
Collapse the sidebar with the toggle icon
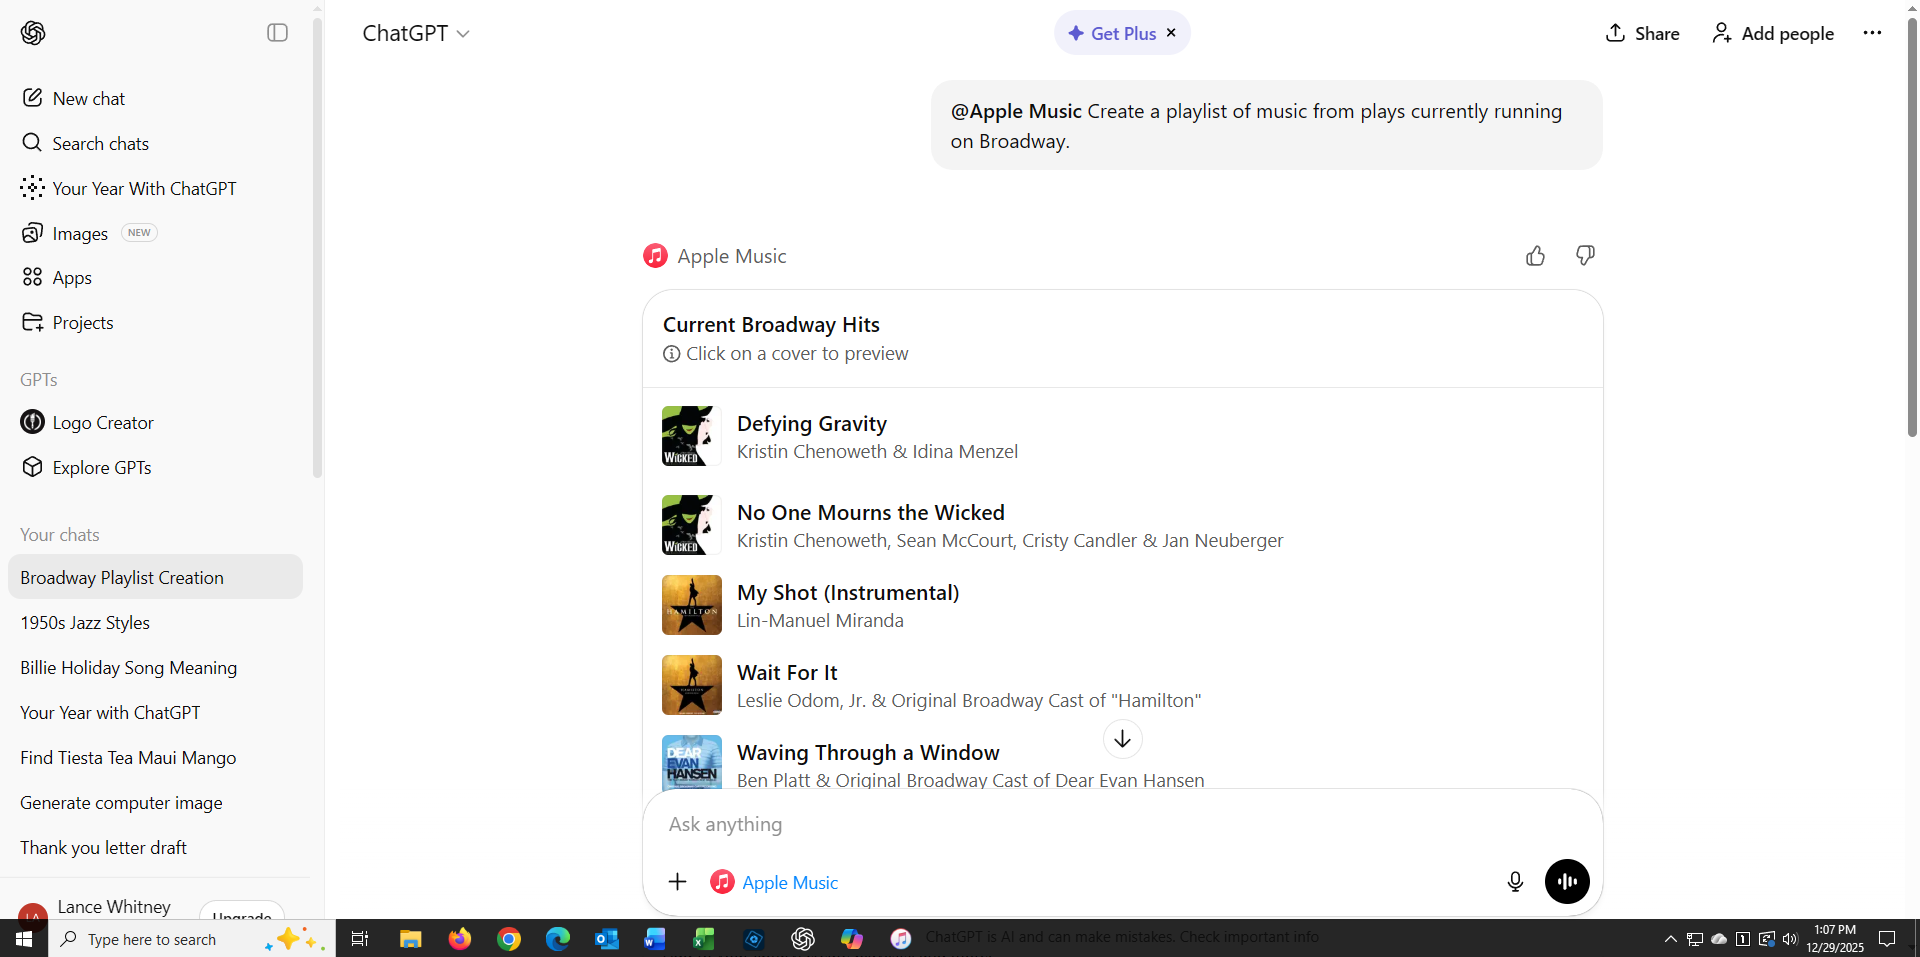pos(277,33)
